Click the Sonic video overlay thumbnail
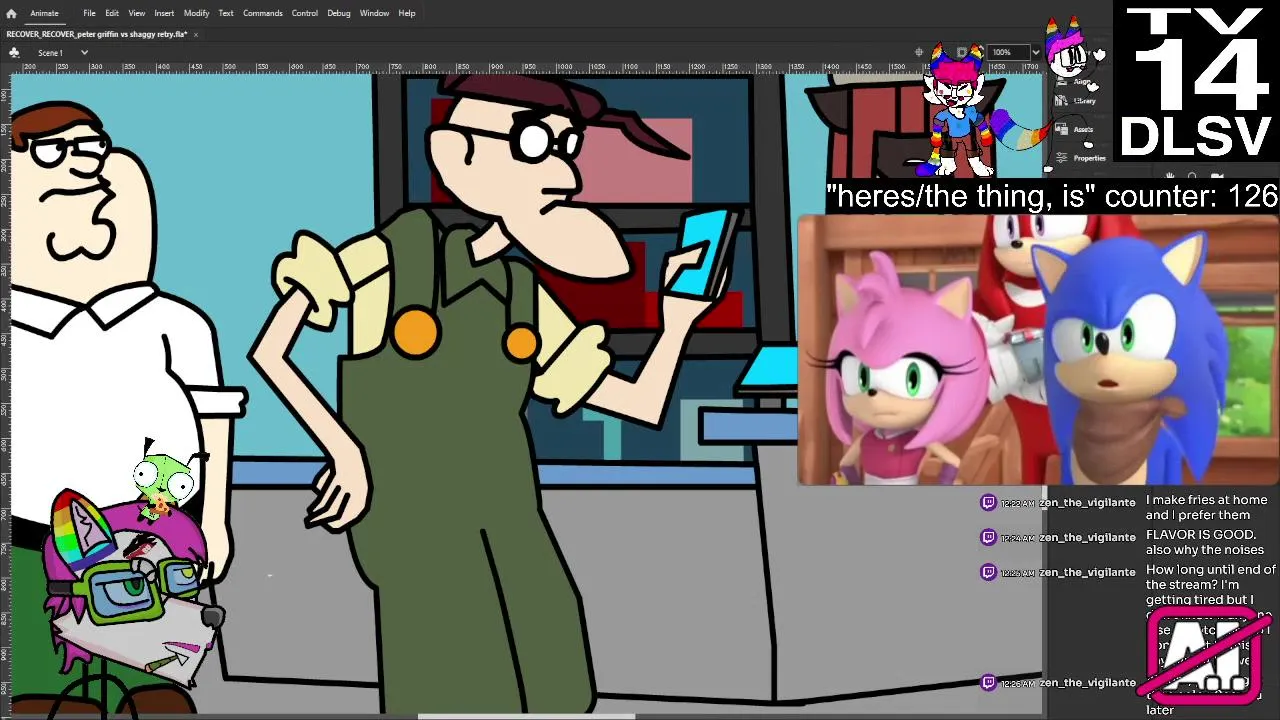This screenshot has height=720, width=1280. (x=1038, y=350)
